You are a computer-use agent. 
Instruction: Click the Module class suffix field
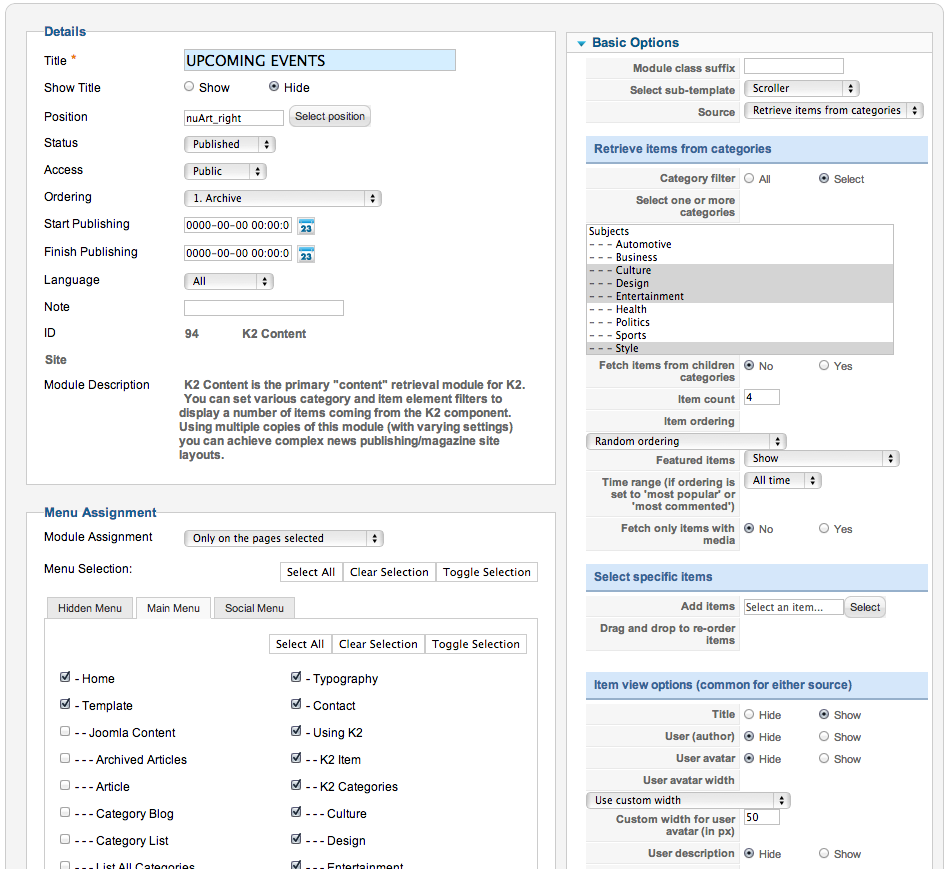click(794, 66)
